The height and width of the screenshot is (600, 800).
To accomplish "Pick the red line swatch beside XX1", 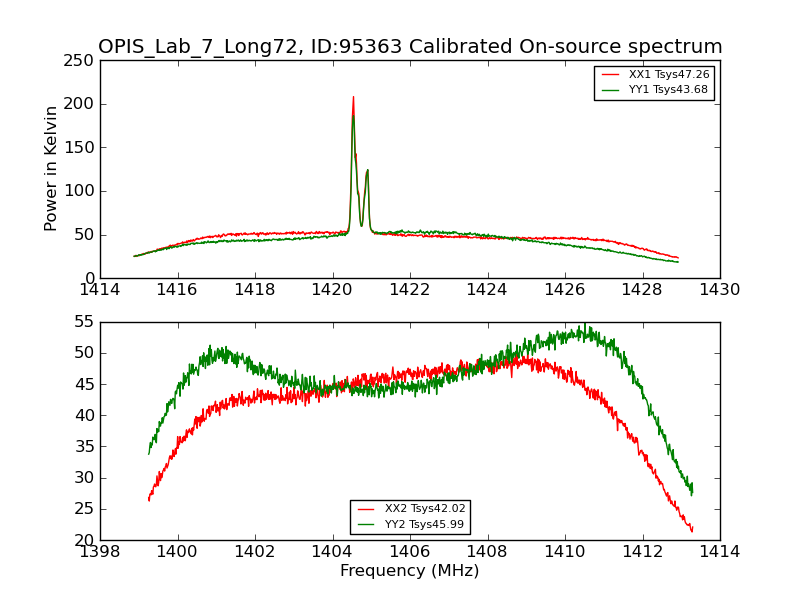I will [x=609, y=75].
